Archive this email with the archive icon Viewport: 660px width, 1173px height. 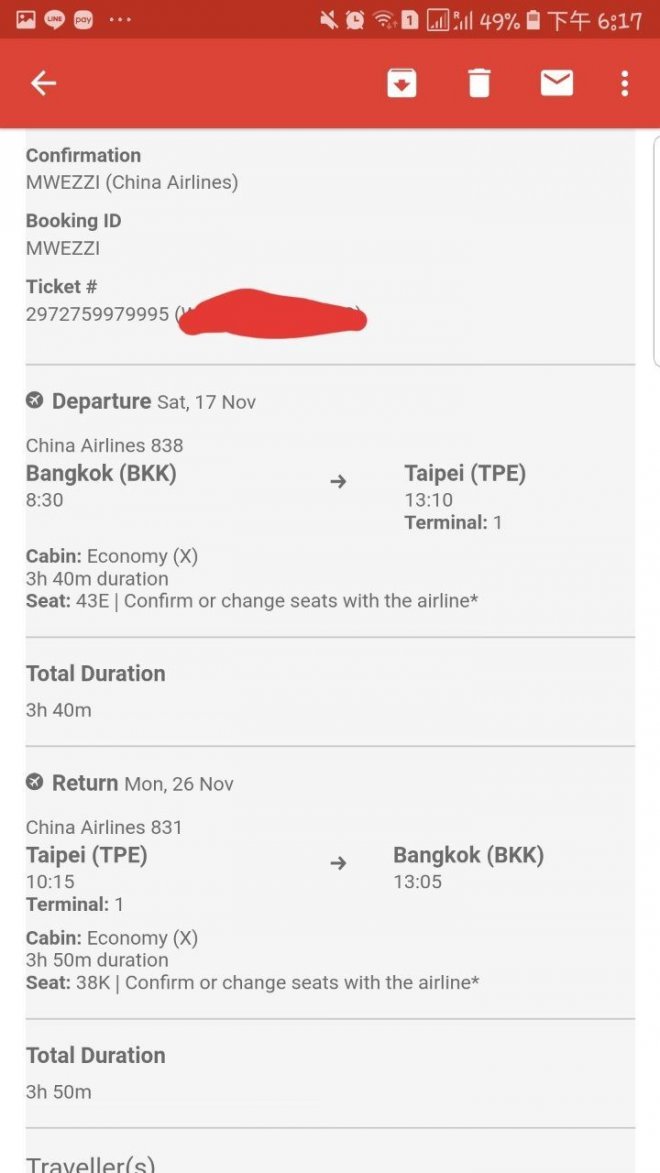[401, 83]
